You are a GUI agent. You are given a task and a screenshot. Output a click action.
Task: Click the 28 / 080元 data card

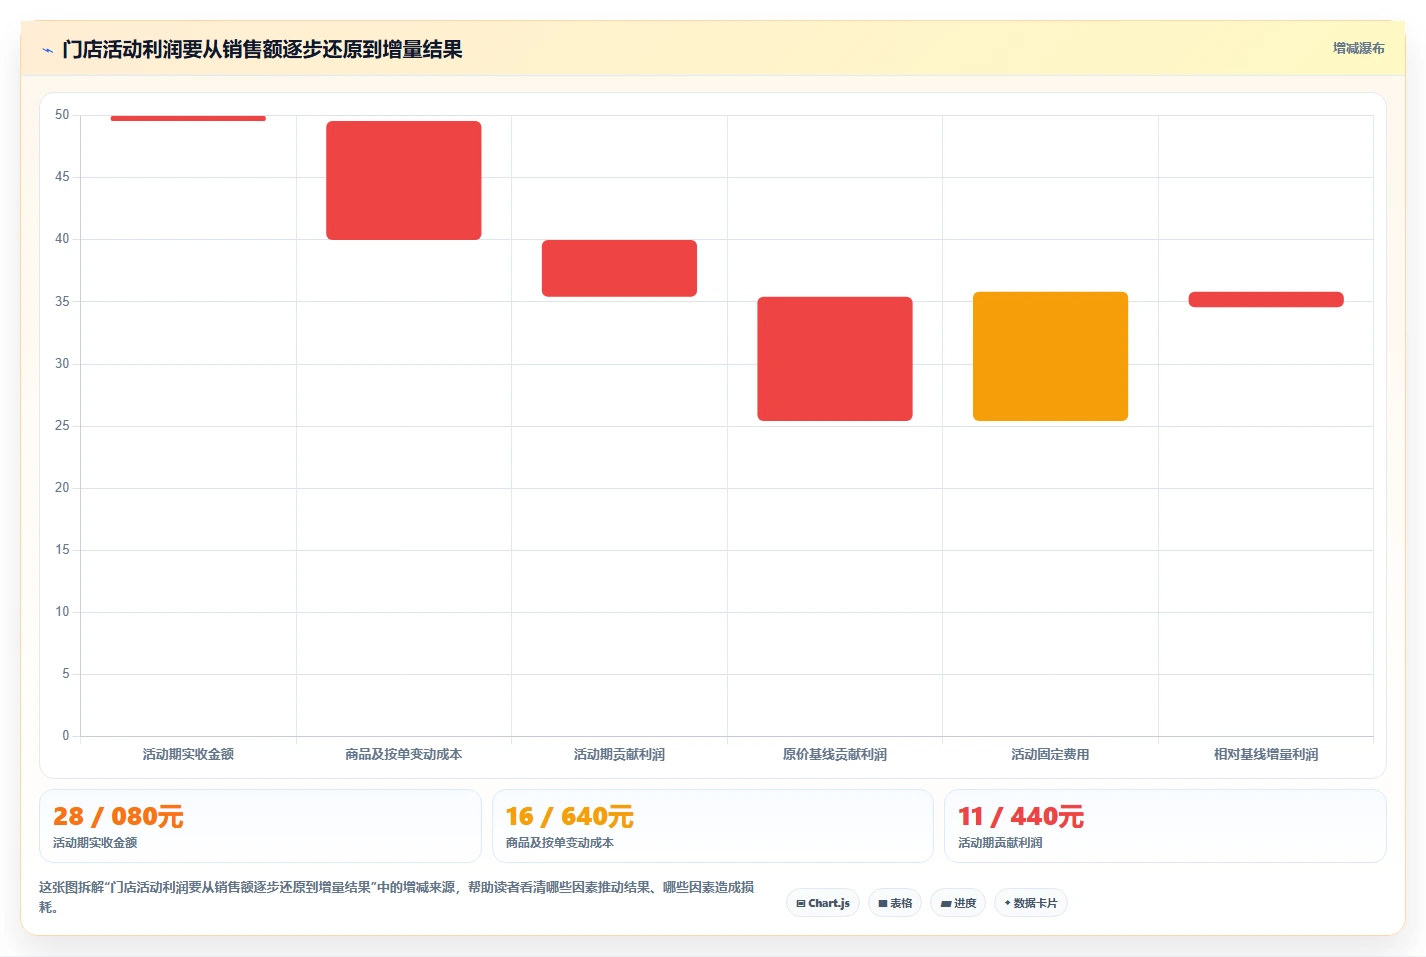coord(260,826)
